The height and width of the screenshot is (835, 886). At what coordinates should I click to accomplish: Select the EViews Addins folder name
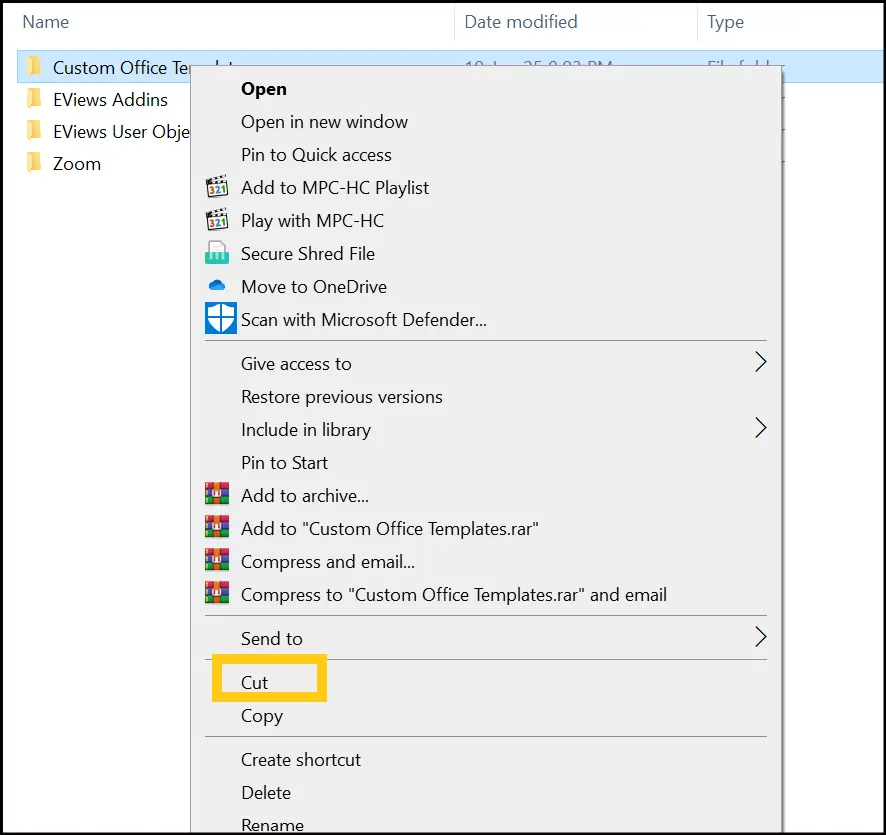click(110, 99)
